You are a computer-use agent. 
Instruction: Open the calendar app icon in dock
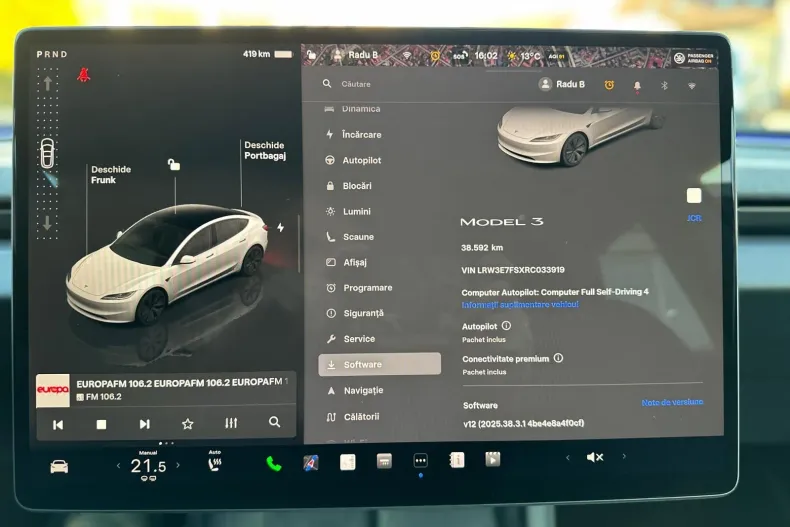pyautogui.click(x=384, y=460)
